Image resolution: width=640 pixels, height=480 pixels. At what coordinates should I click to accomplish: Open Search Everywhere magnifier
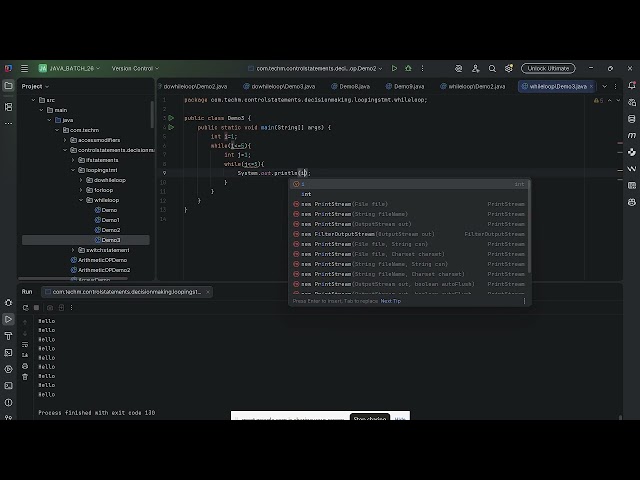point(492,69)
